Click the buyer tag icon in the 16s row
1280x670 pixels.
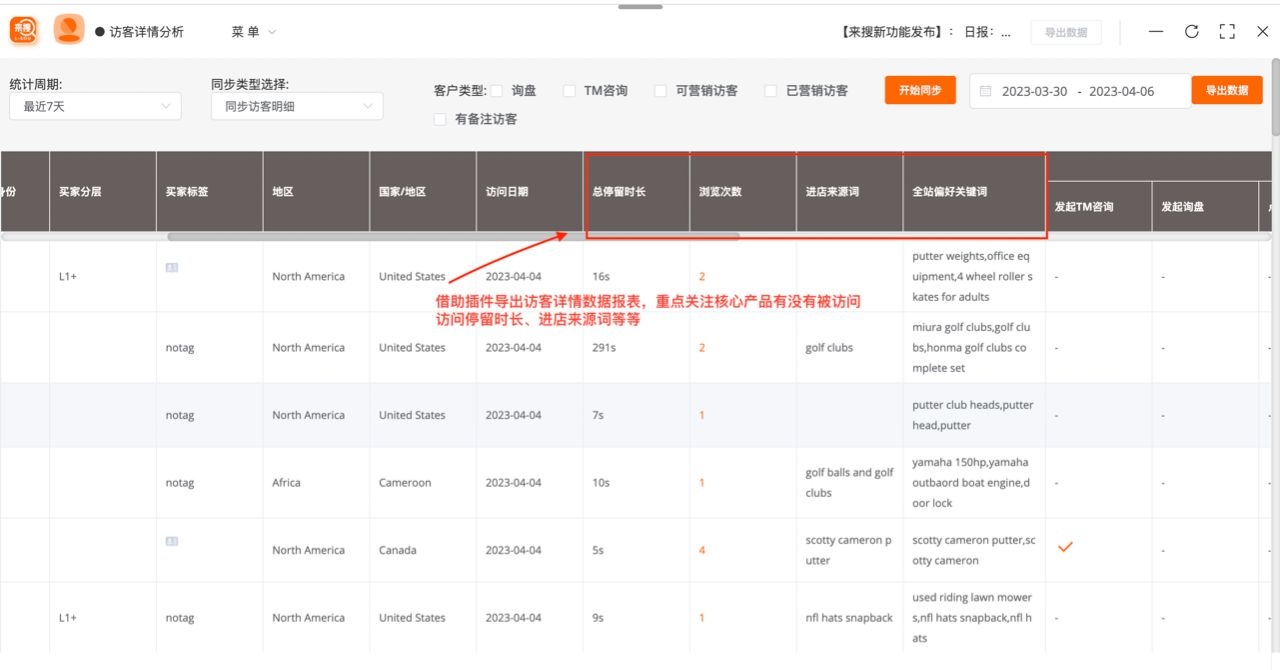pos(172,268)
